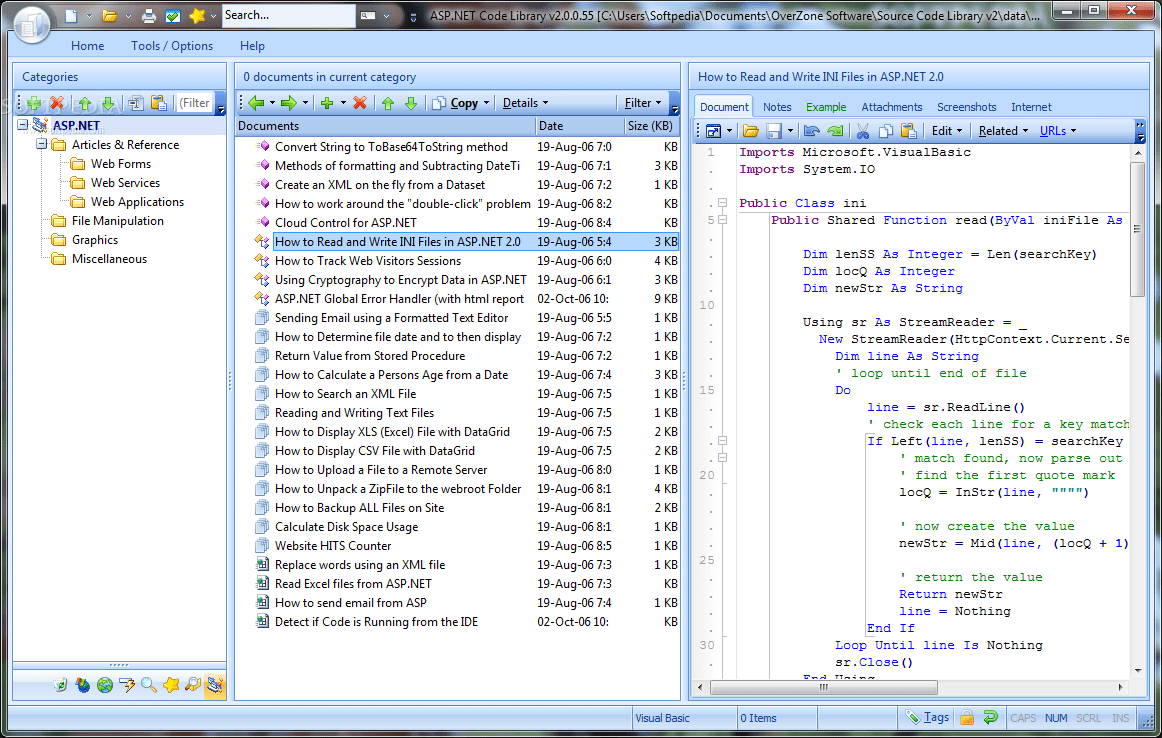
Task: Click the scissors cut icon in editor toolbar
Action: point(863,131)
